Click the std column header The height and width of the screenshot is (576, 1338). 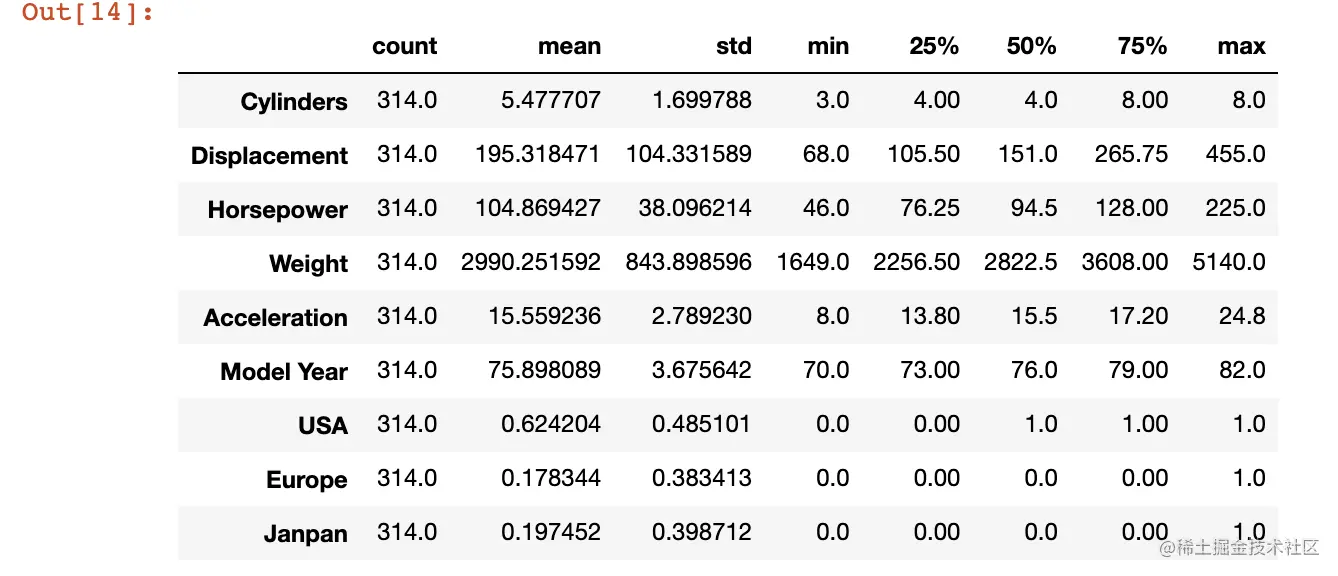[x=734, y=46]
